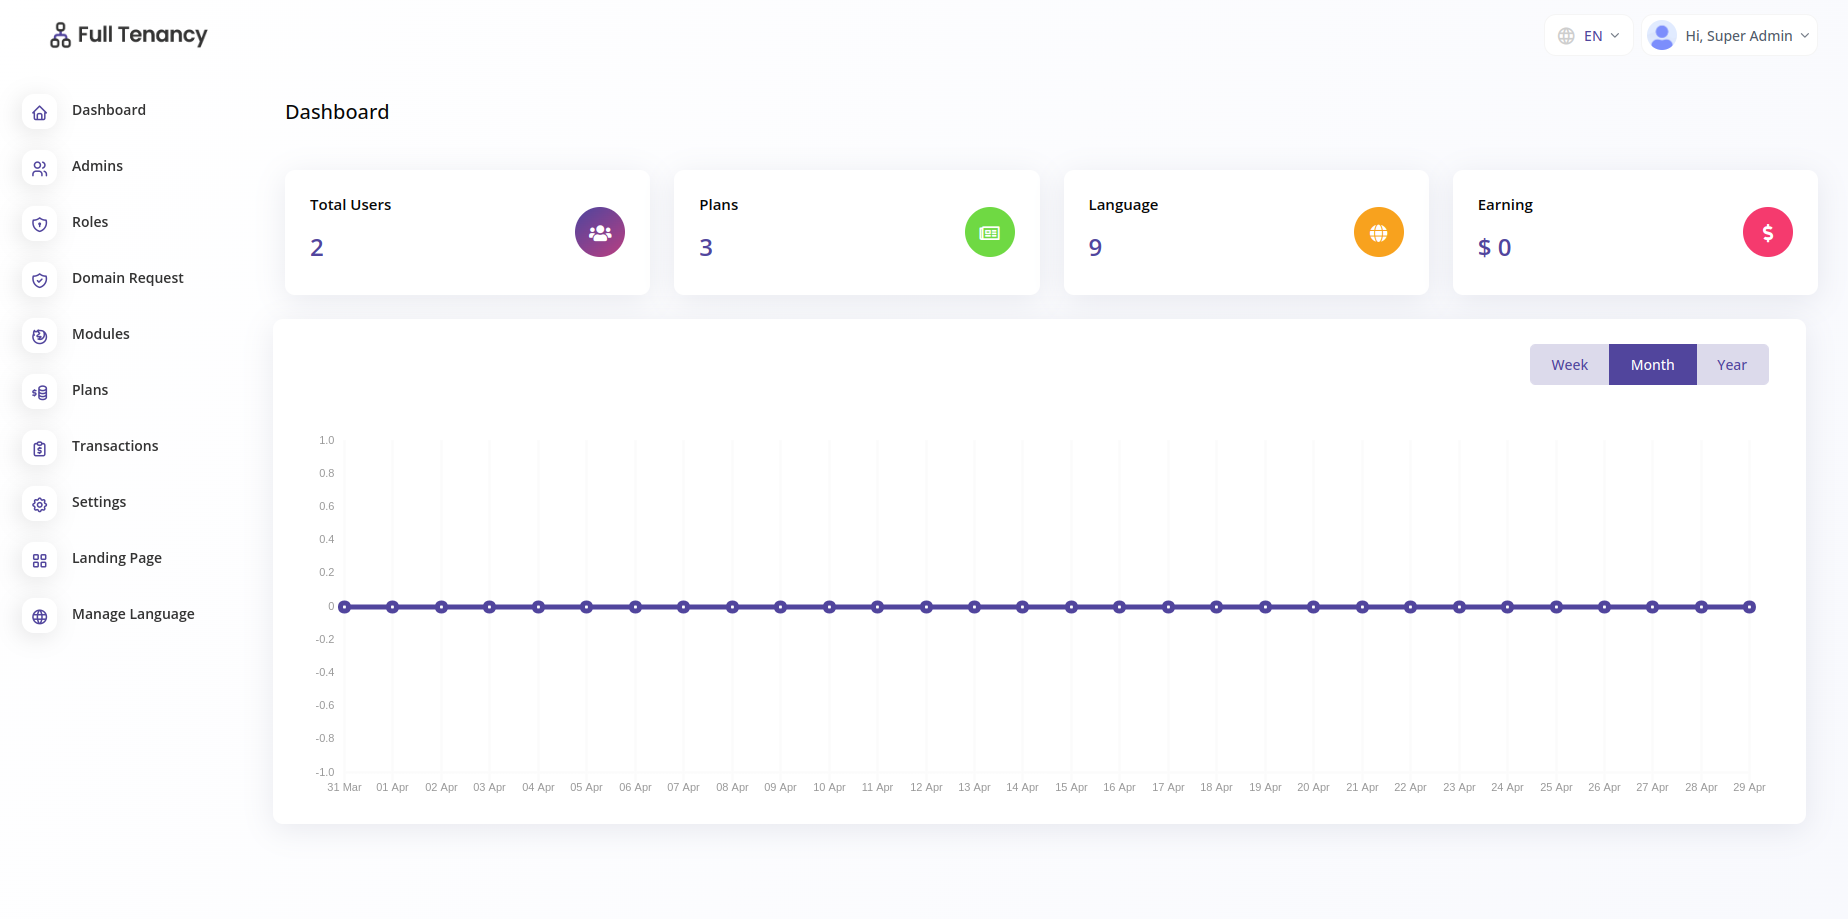Click the Manage Language globe icon
Image resolution: width=1848 pixels, height=919 pixels.
pos(39,616)
